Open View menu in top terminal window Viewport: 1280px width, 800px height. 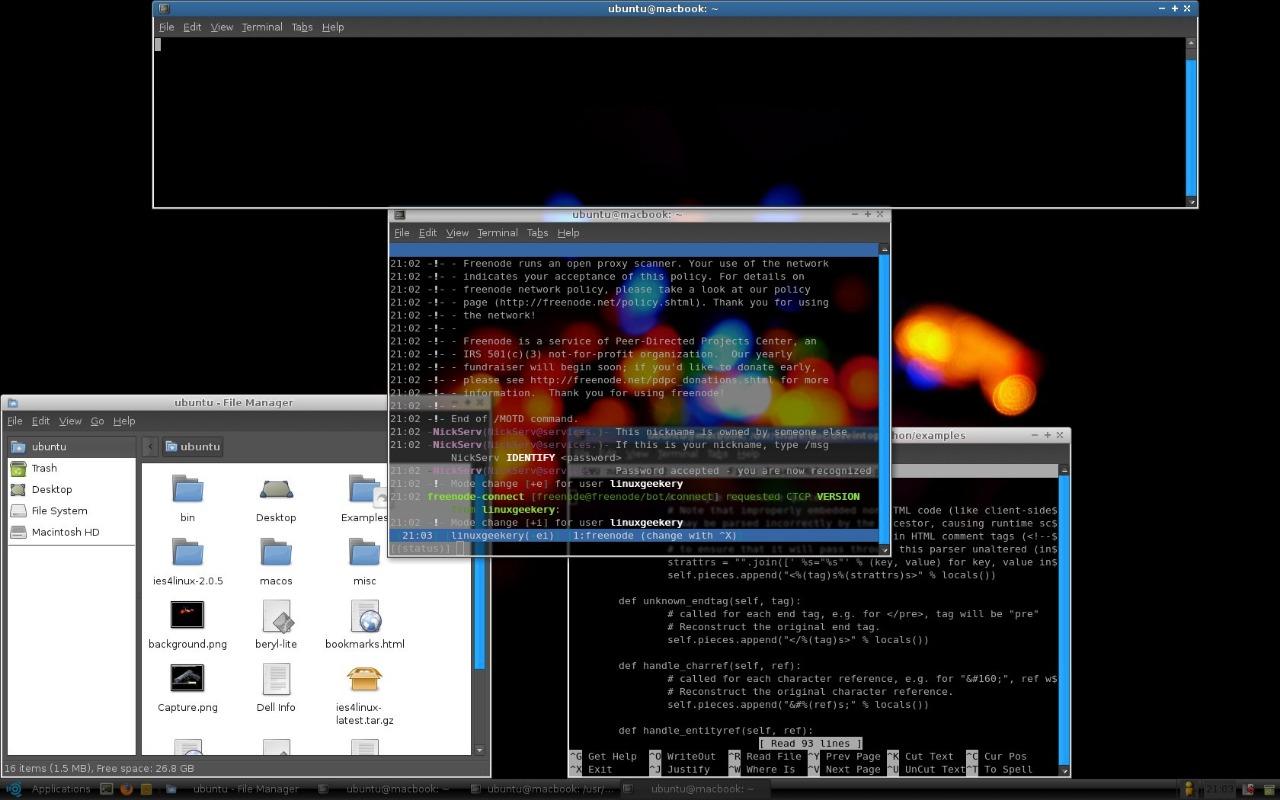(x=222, y=27)
